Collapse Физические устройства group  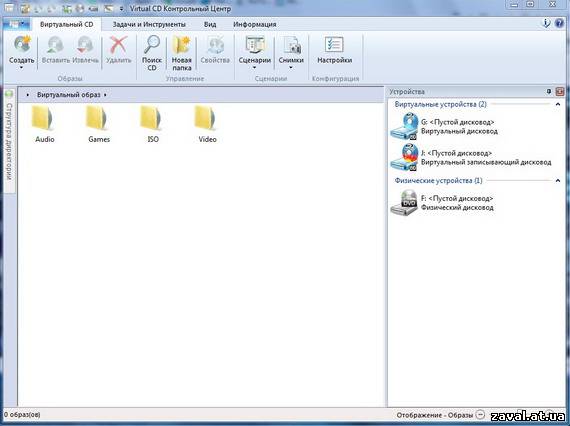558,181
